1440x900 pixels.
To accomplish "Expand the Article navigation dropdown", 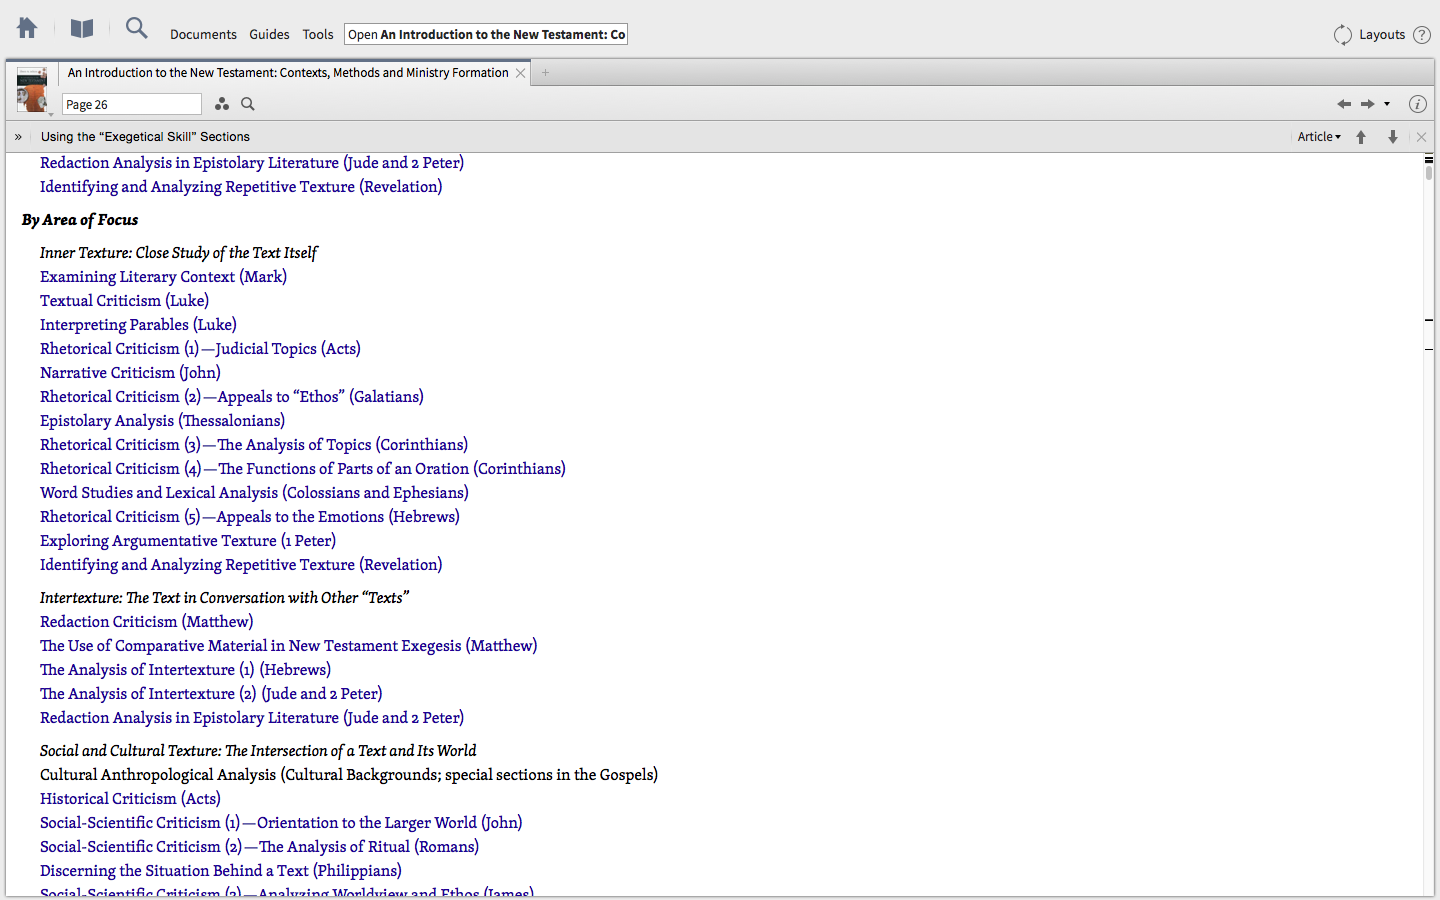I will (1318, 137).
